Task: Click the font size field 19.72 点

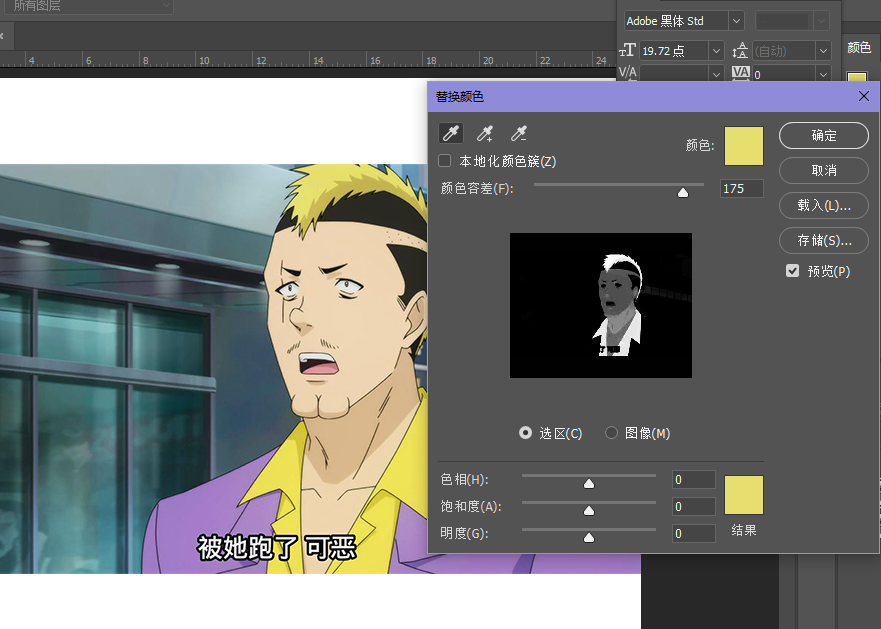Action: click(674, 51)
